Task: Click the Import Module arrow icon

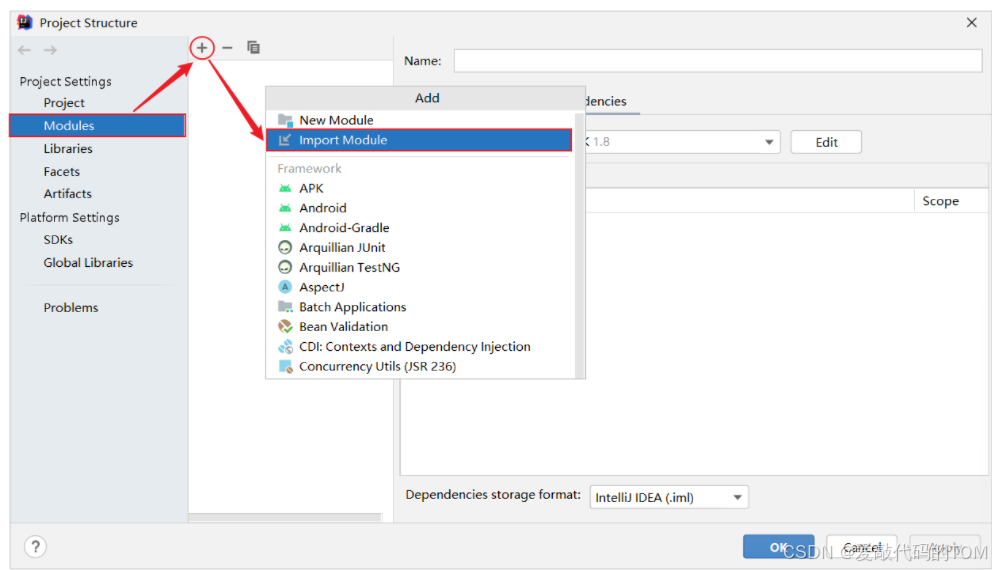Action: click(285, 140)
